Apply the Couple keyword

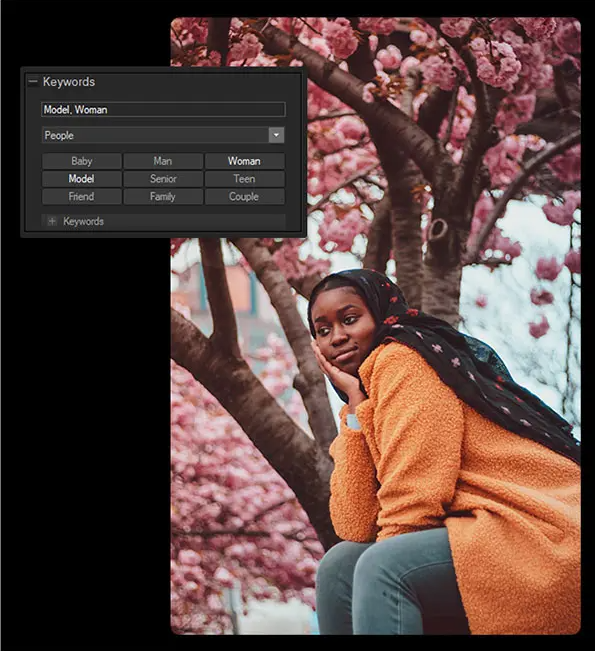click(245, 197)
